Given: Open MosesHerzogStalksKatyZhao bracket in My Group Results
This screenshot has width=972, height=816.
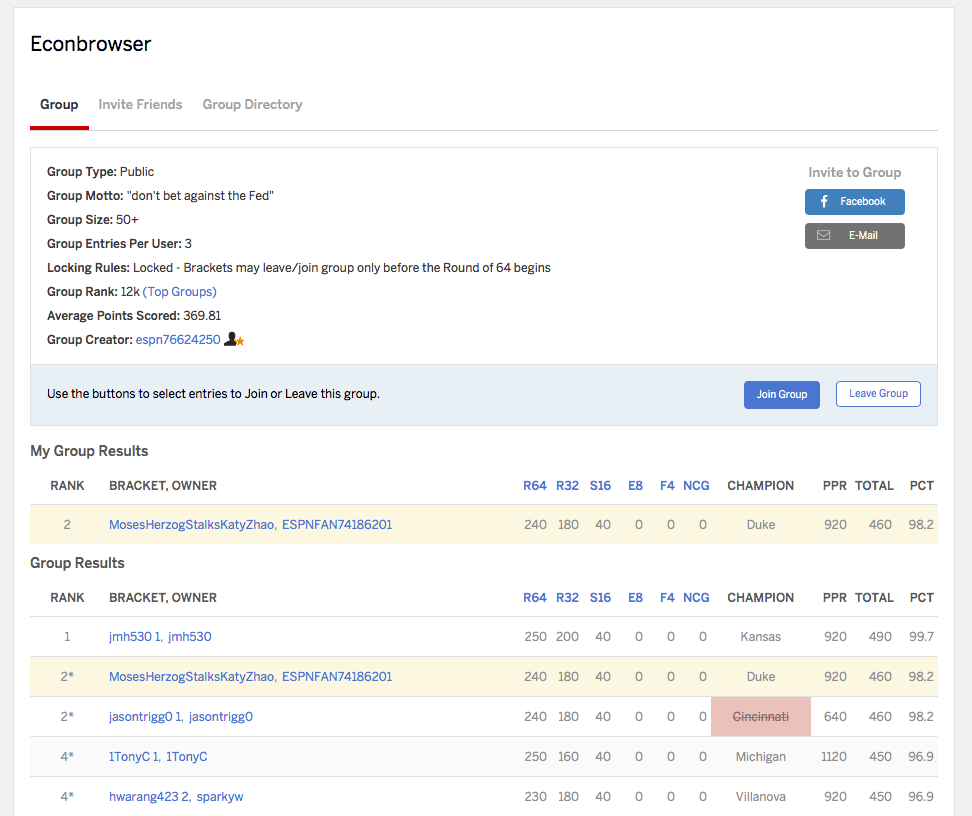Looking at the screenshot, I should 191,525.
